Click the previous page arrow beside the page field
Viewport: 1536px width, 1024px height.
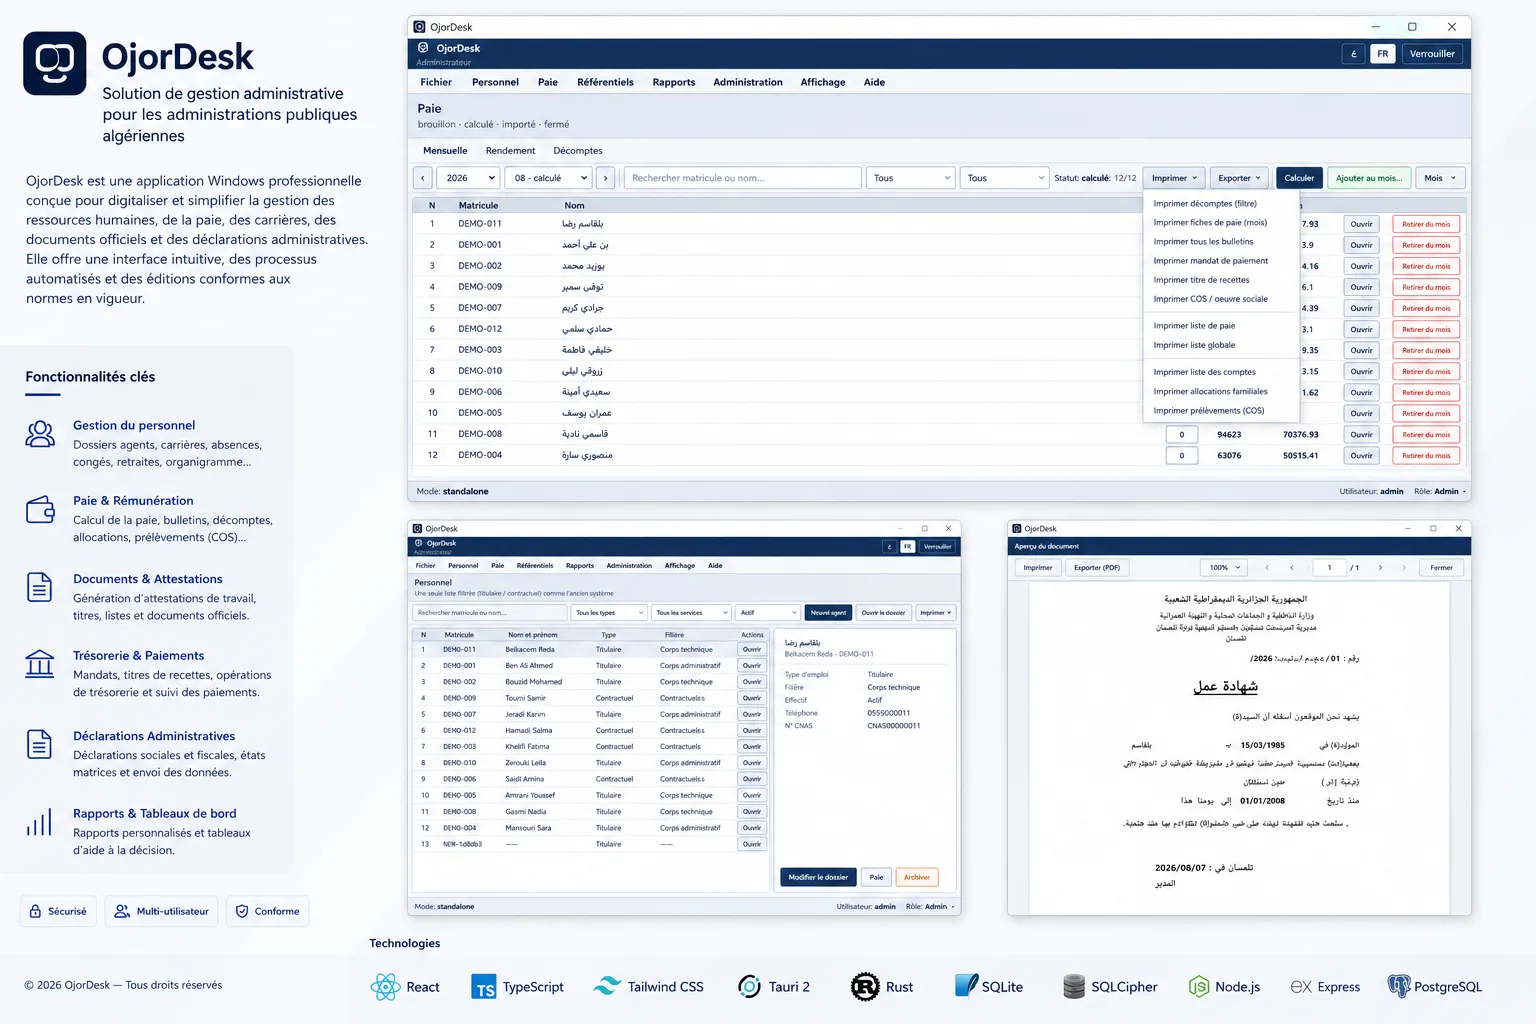[1291, 567]
